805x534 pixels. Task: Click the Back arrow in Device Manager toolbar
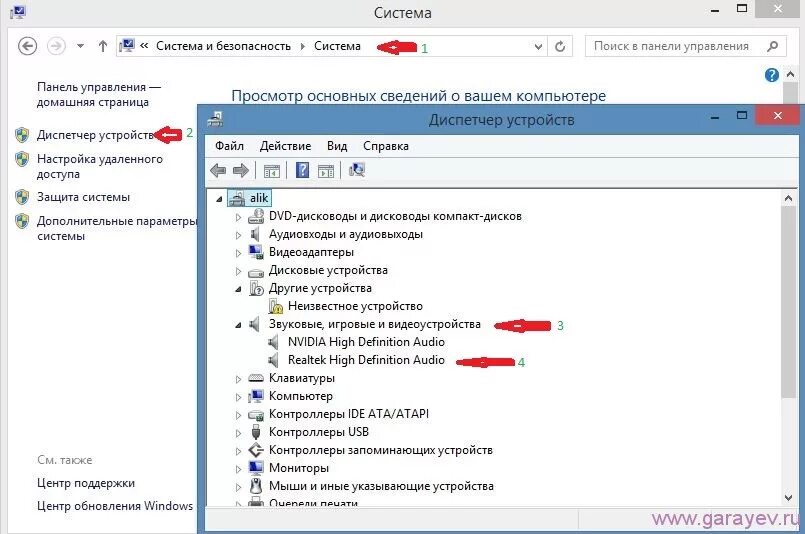(218, 170)
